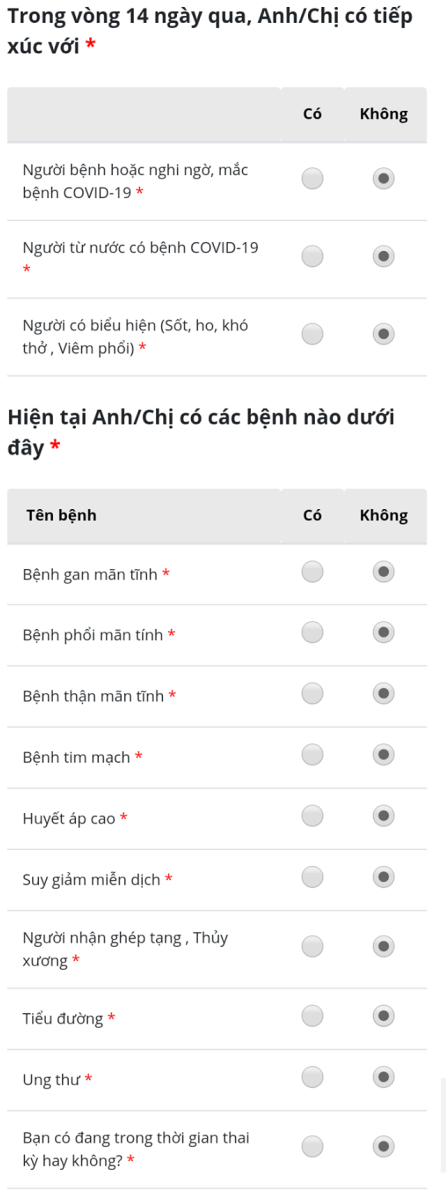
Task: Mark Có for Suy giảm miễn dịch
Action: 312,877
